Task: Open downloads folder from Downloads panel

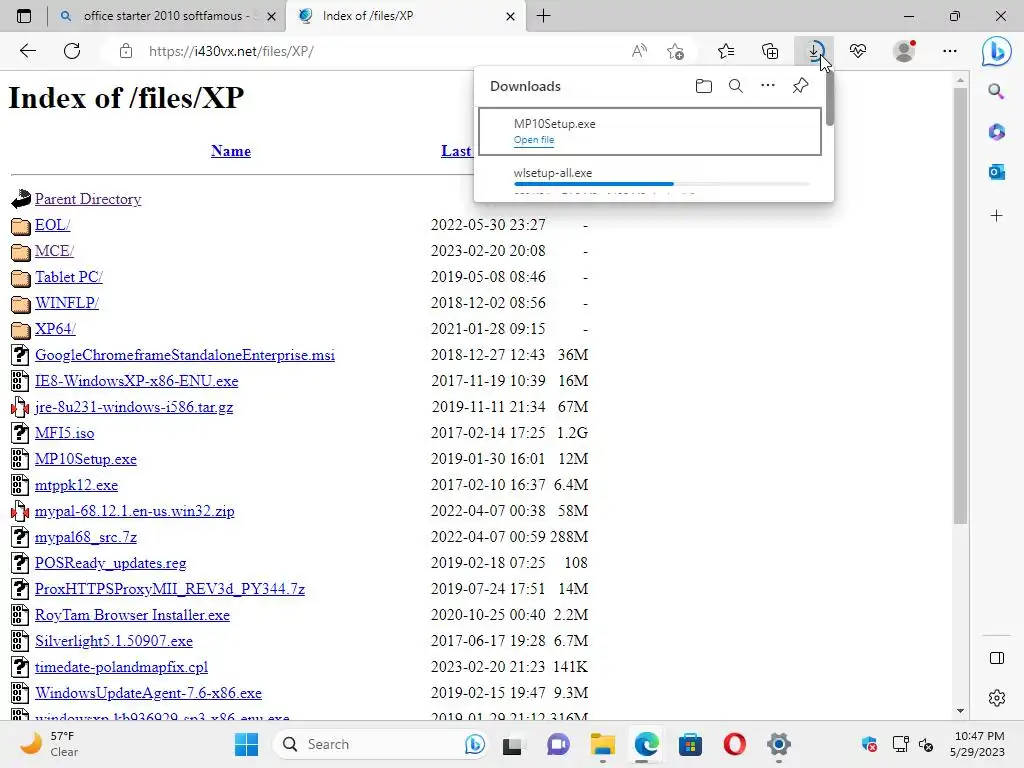Action: [703, 86]
